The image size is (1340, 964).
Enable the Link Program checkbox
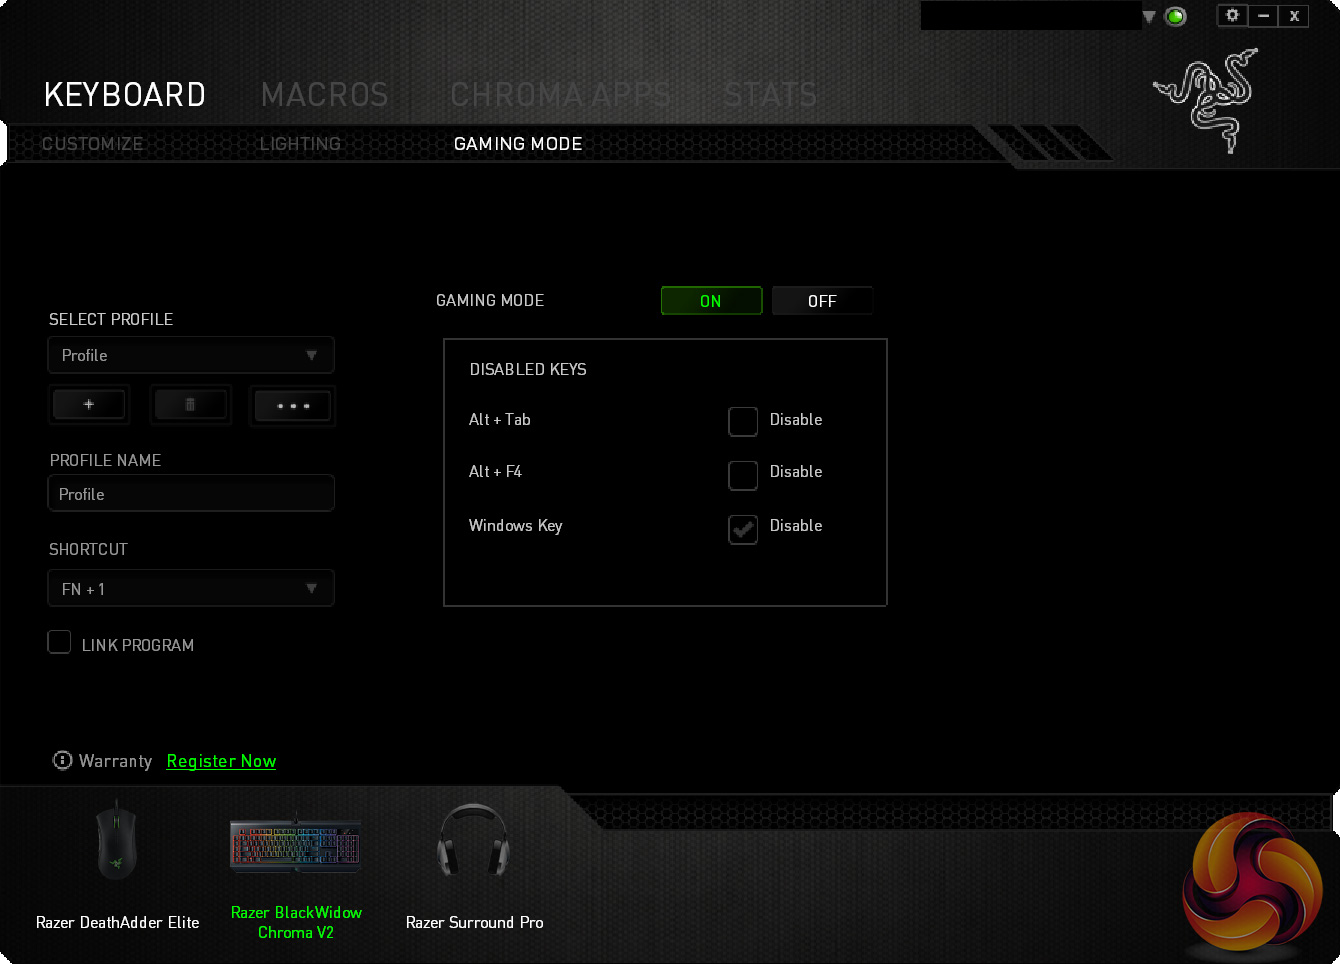(60, 642)
